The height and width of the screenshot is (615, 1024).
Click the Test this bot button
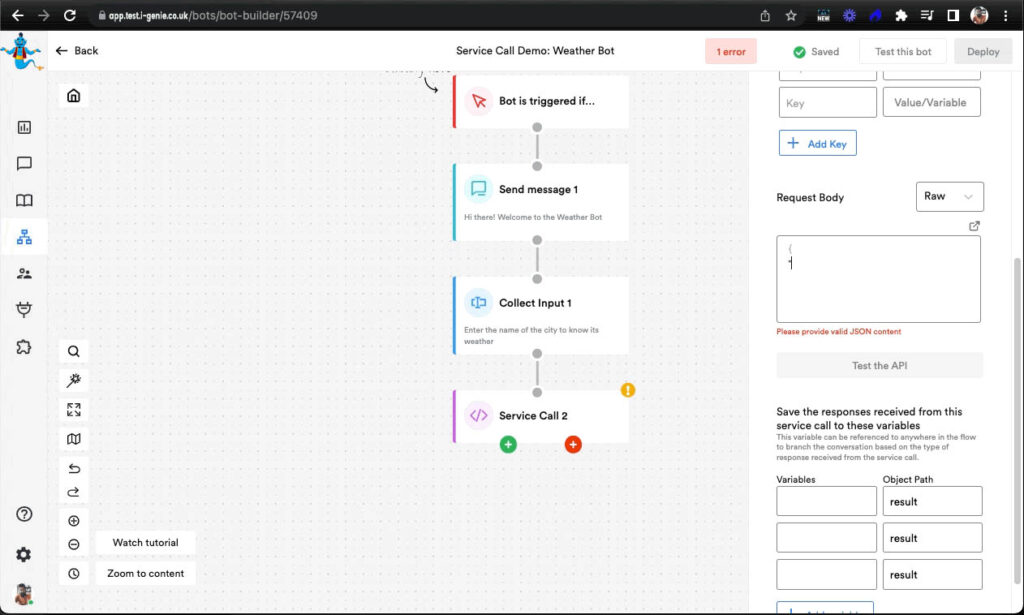pyautogui.click(x=903, y=52)
